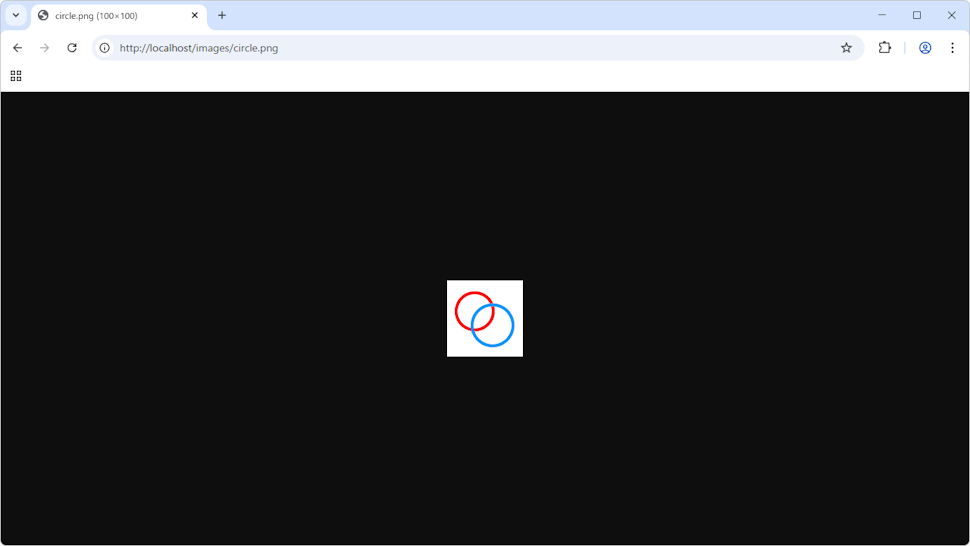970x546 pixels.
Task: Reload the current page
Action: tap(72, 48)
